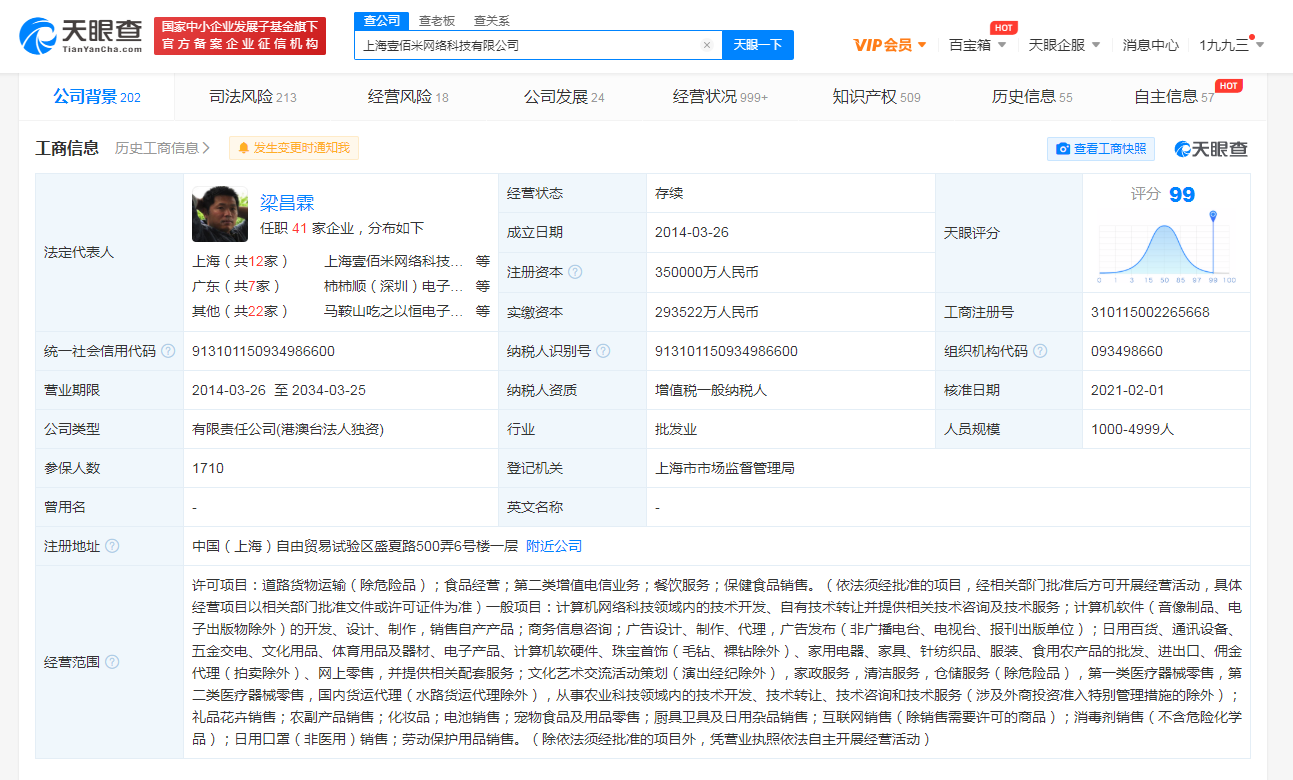Open 马鞍山吃之以恒电子 company link

pyautogui.click(x=394, y=311)
